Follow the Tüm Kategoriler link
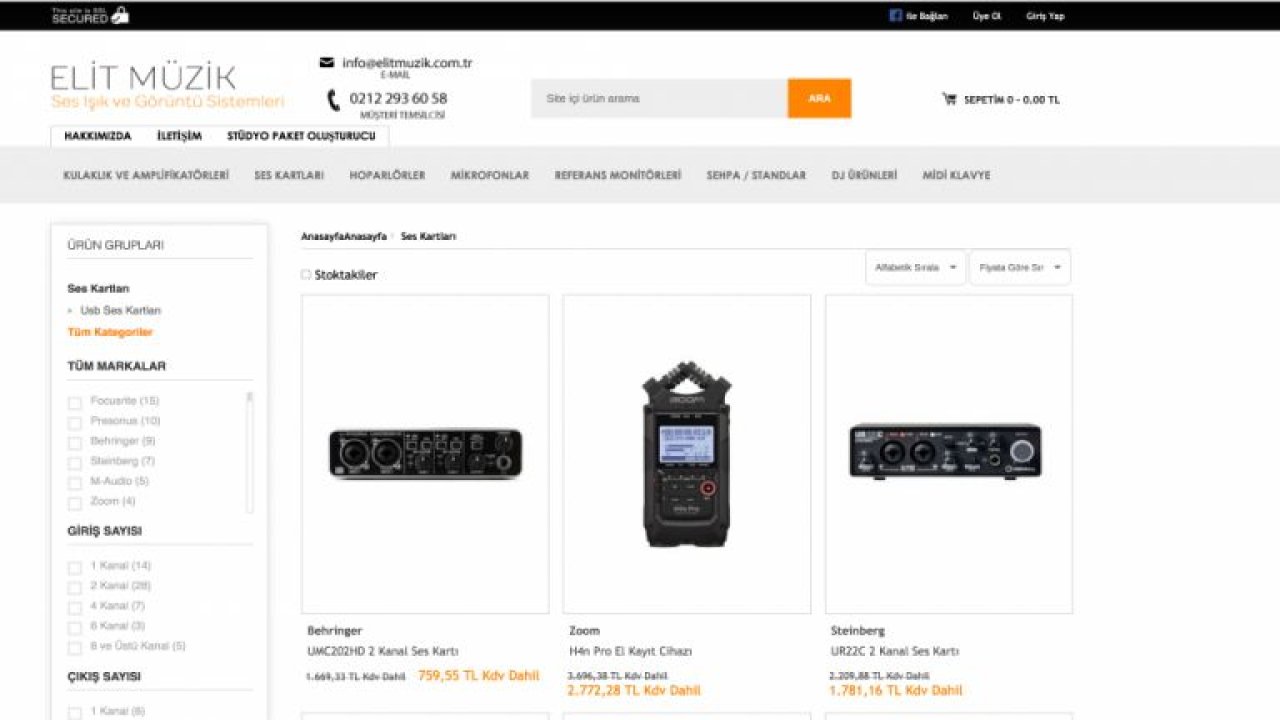The width and height of the screenshot is (1280, 720). (x=110, y=332)
